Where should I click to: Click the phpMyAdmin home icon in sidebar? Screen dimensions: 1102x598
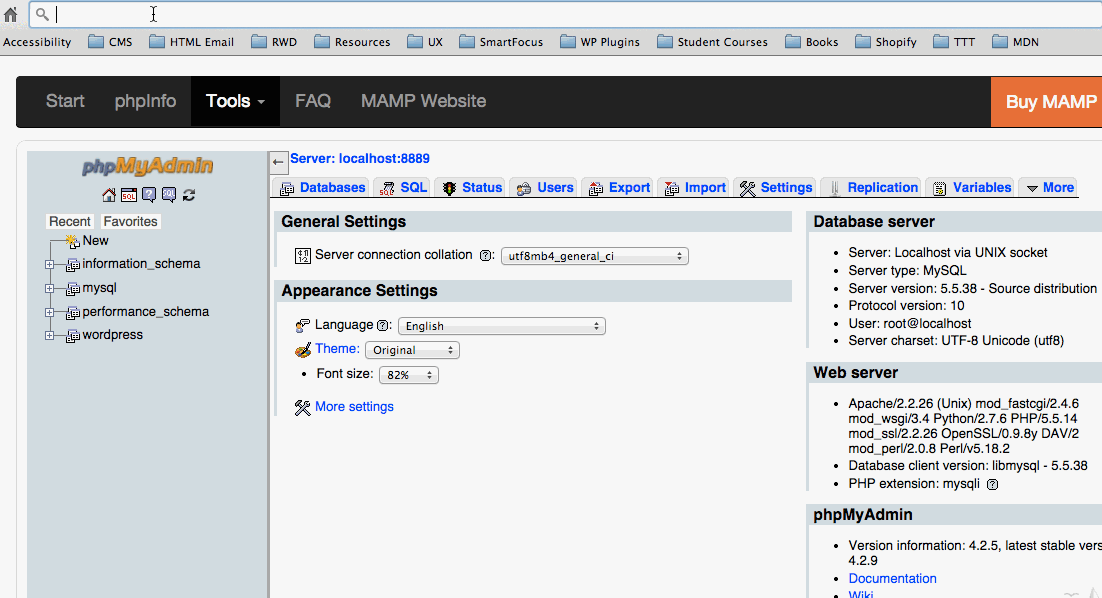point(109,195)
